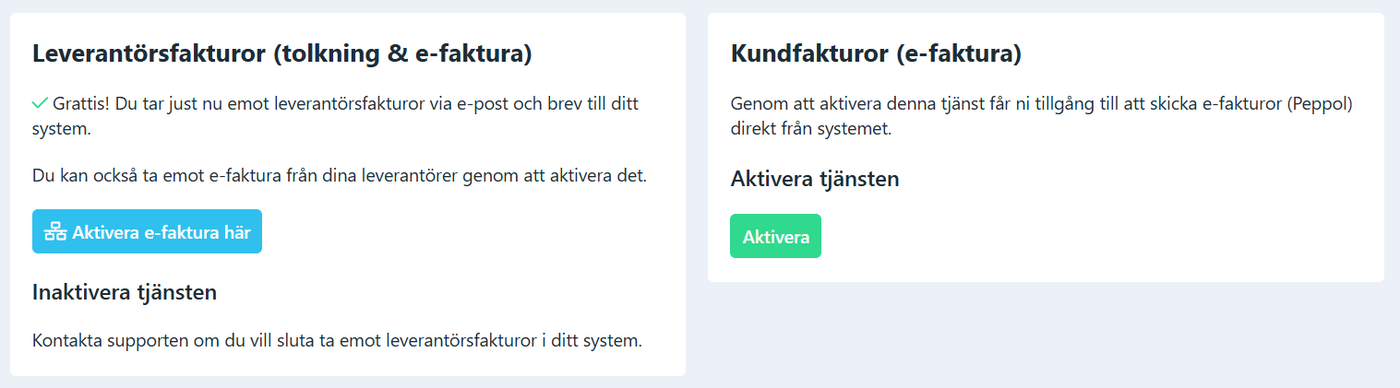This screenshot has width=1400, height=388.
Task: Click (e-faktura) in the Kundfakturor heading
Action: [x=959, y=54]
